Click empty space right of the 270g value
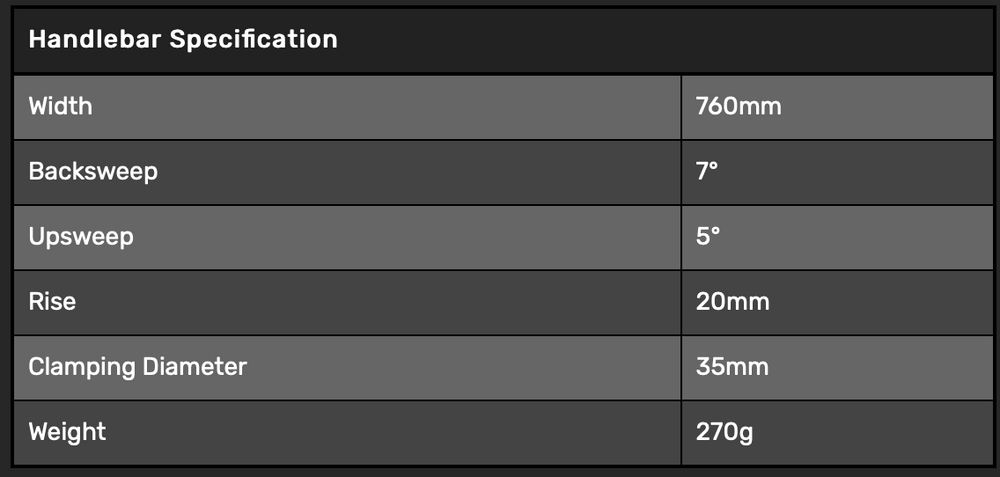The image size is (1000, 477). pyautogui.click(x=880, y=433)
